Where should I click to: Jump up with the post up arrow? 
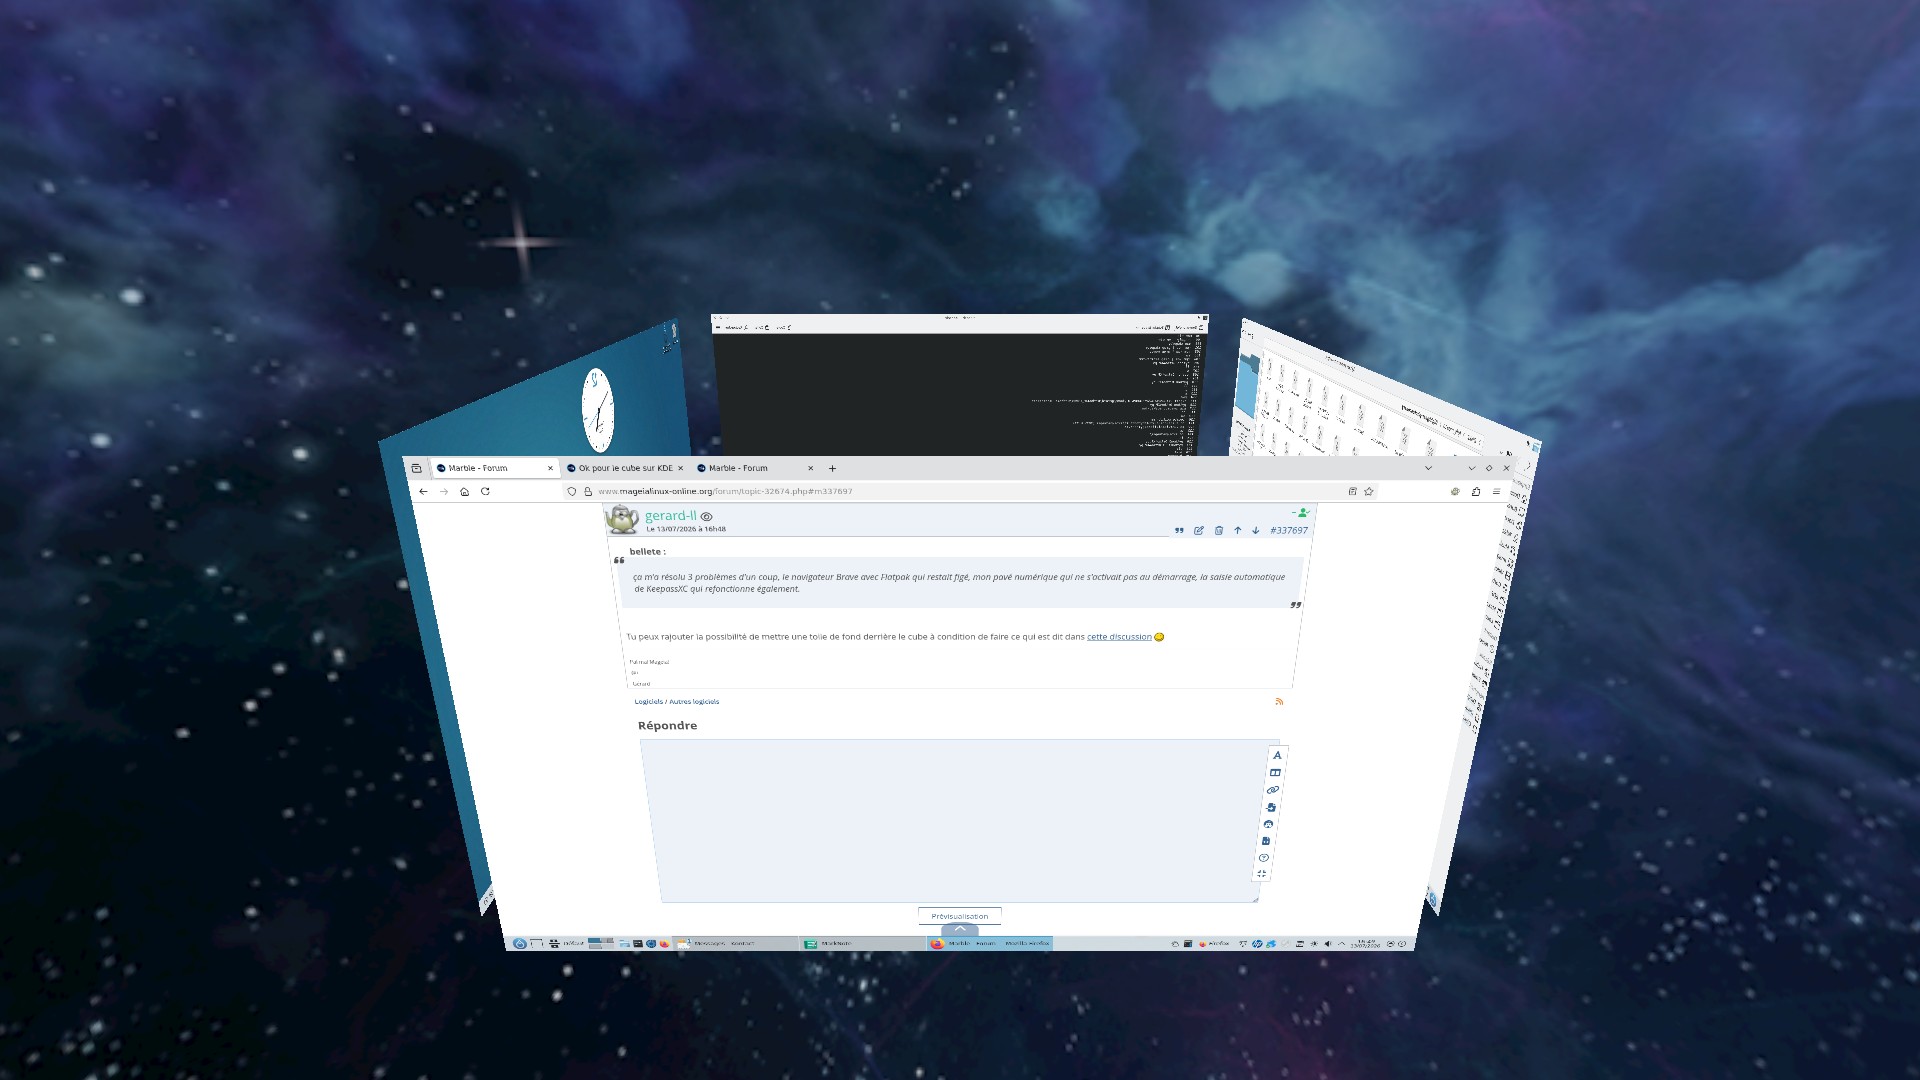pos(1238,531)
